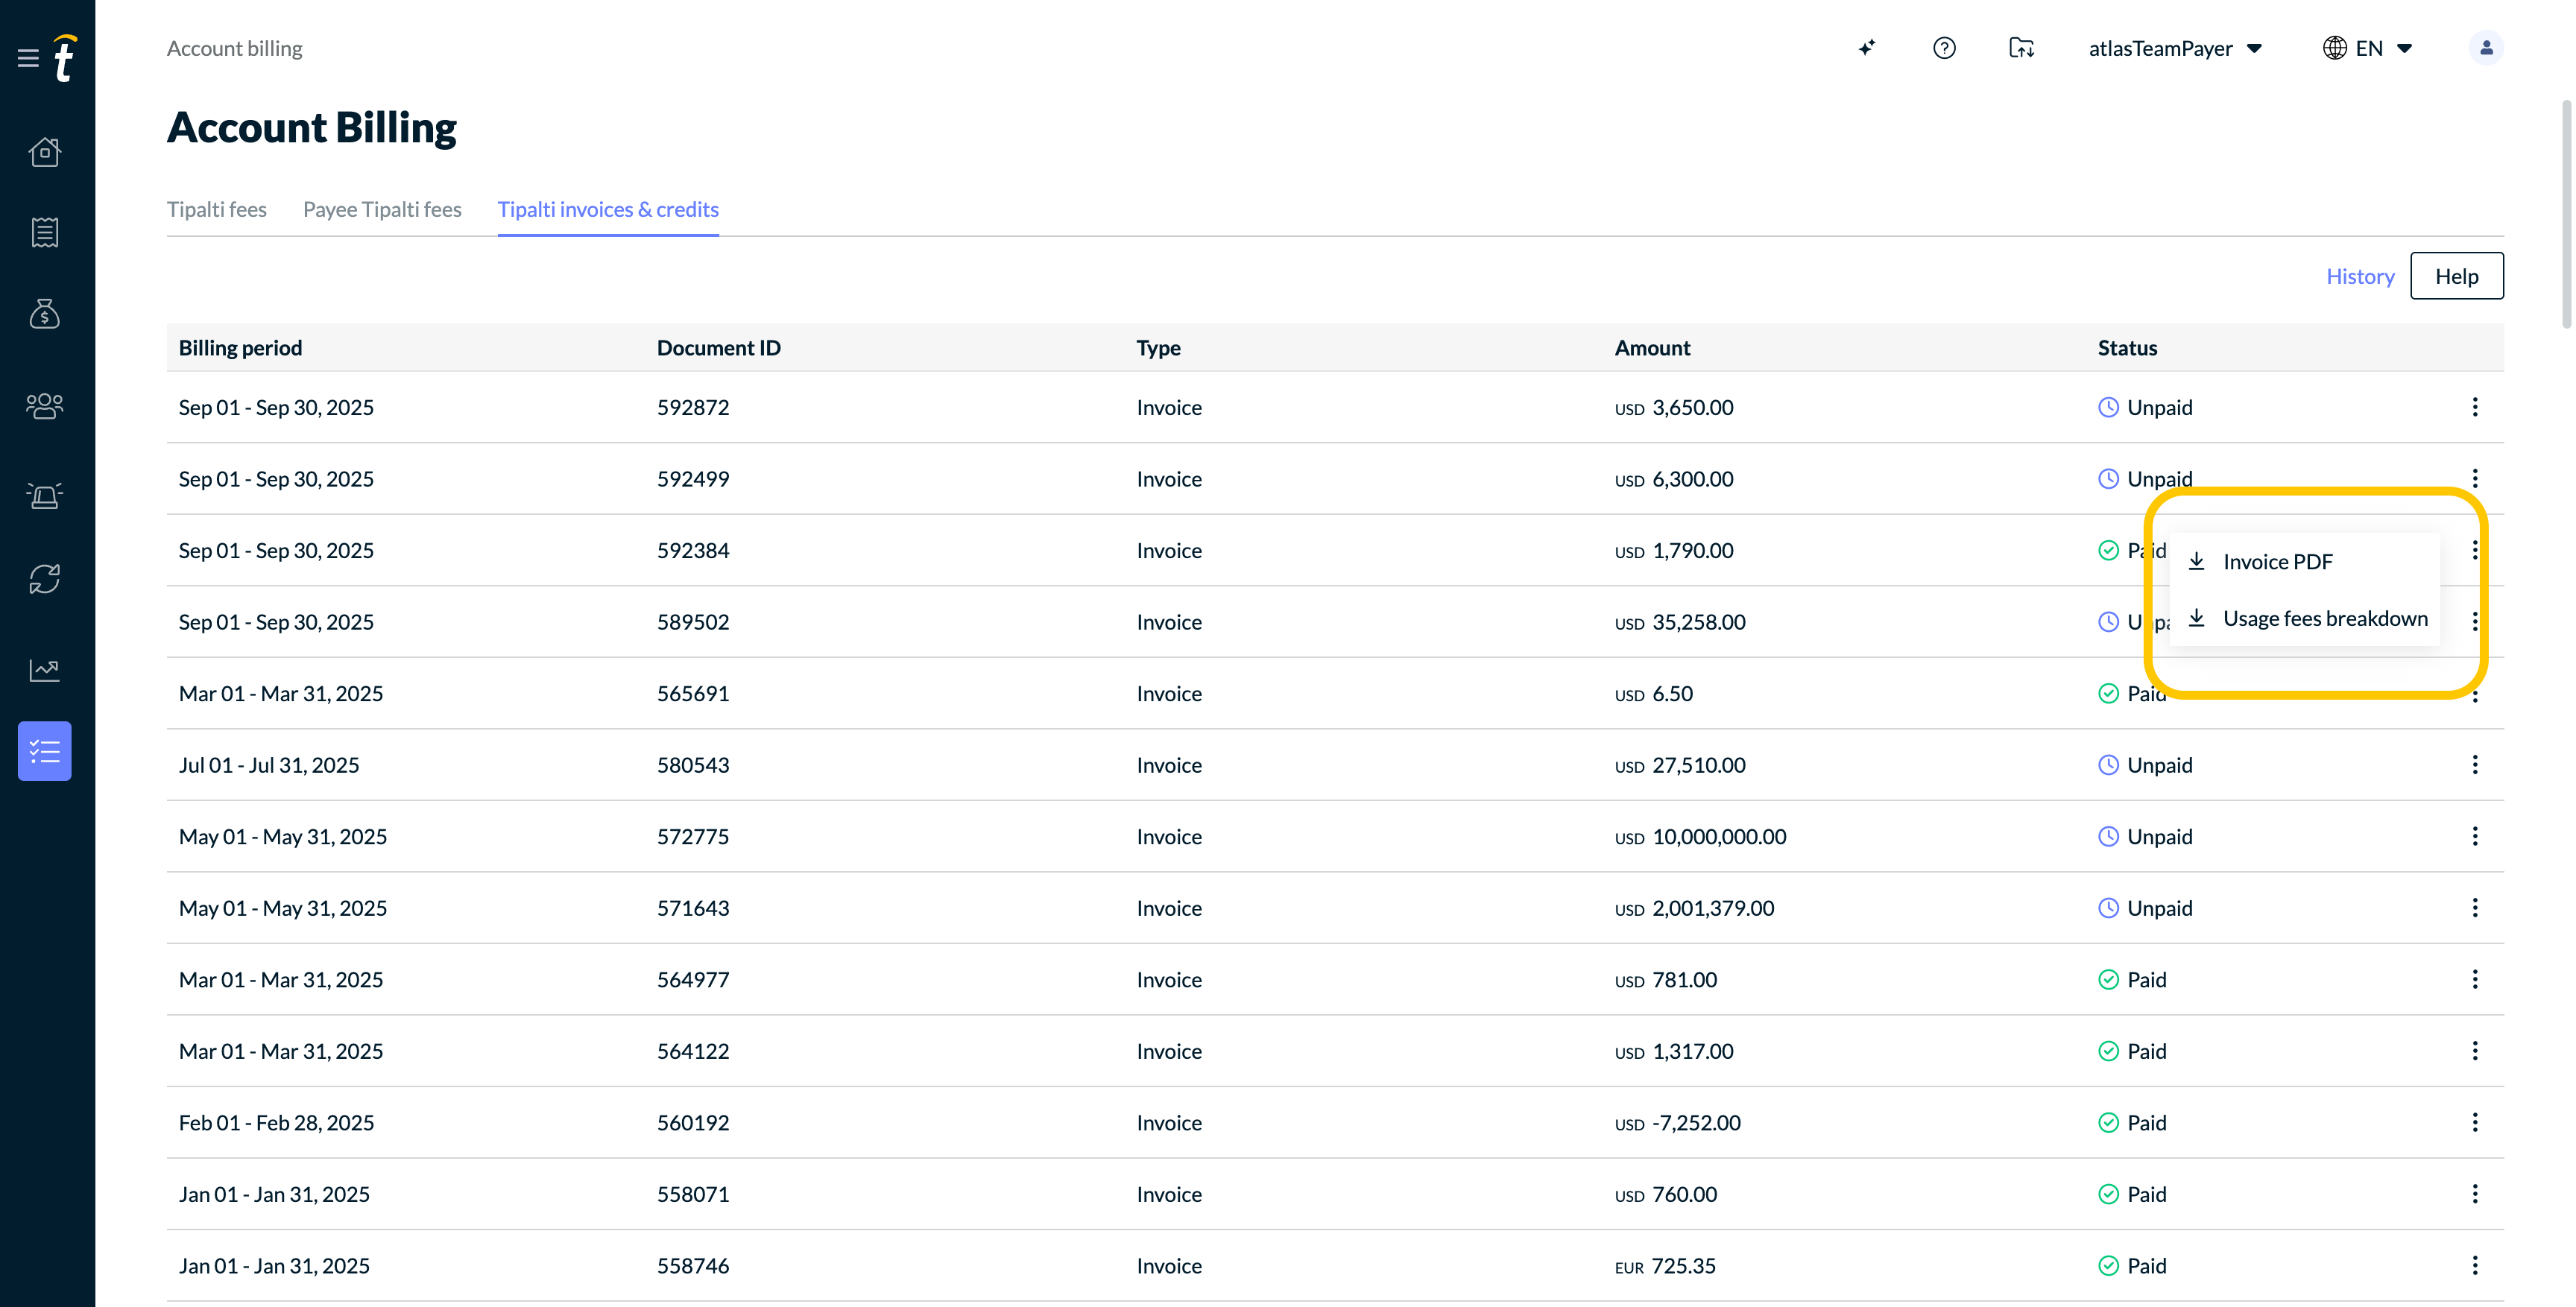Open the alarm alerts sidebar icon
This screenshot has width=2576, height=1307.
(x=45, y=495)
